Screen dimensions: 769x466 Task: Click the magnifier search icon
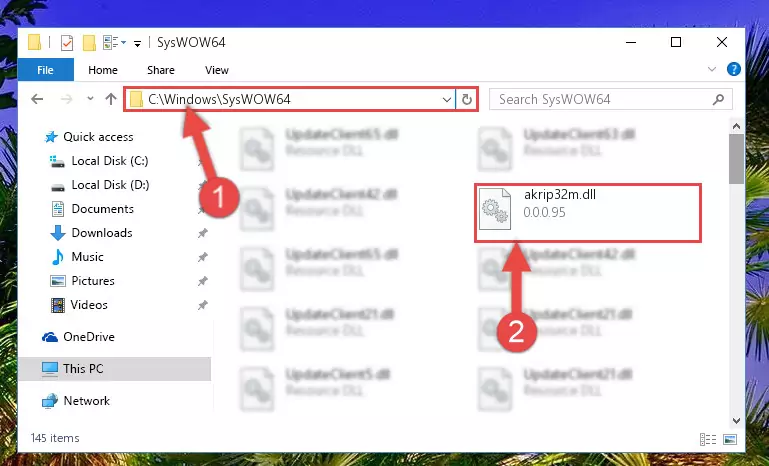tap(718, 100)
